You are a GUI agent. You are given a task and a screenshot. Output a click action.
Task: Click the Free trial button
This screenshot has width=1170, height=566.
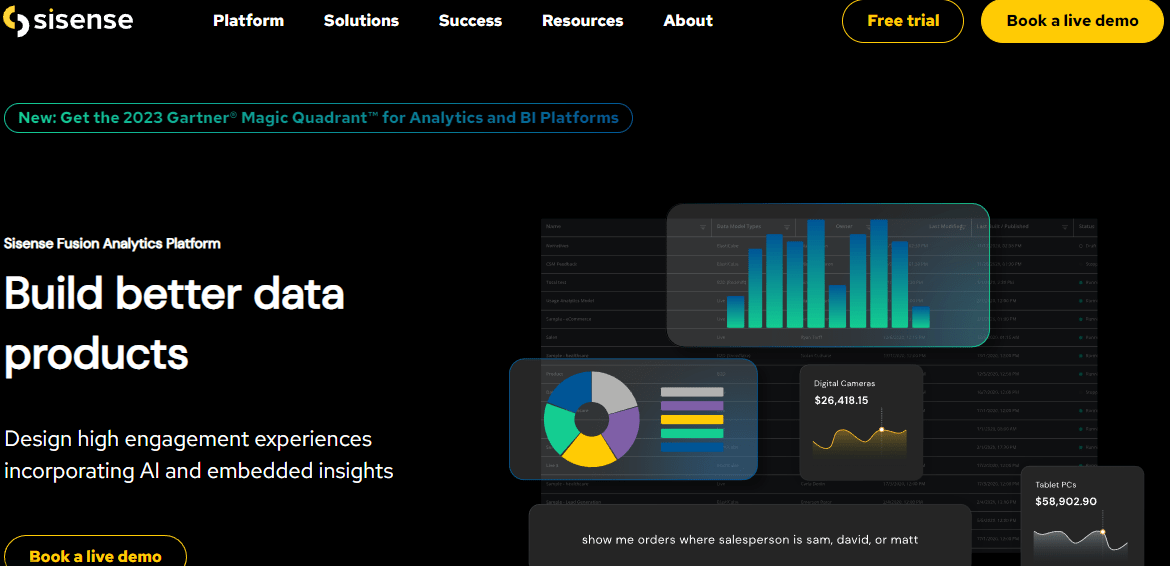pos(903,21)
